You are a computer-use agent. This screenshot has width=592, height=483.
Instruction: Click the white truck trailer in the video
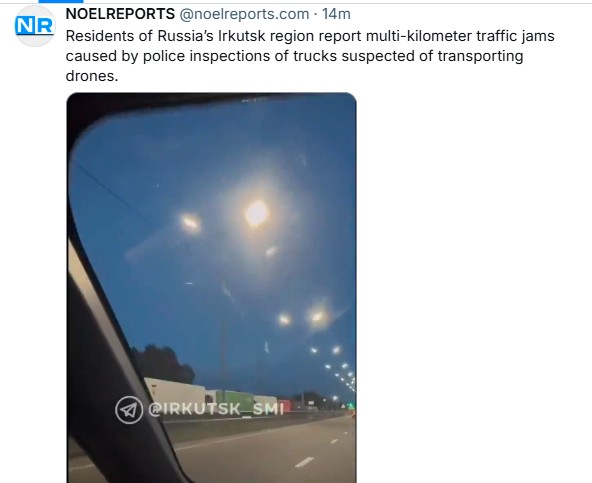click(176, 392)
